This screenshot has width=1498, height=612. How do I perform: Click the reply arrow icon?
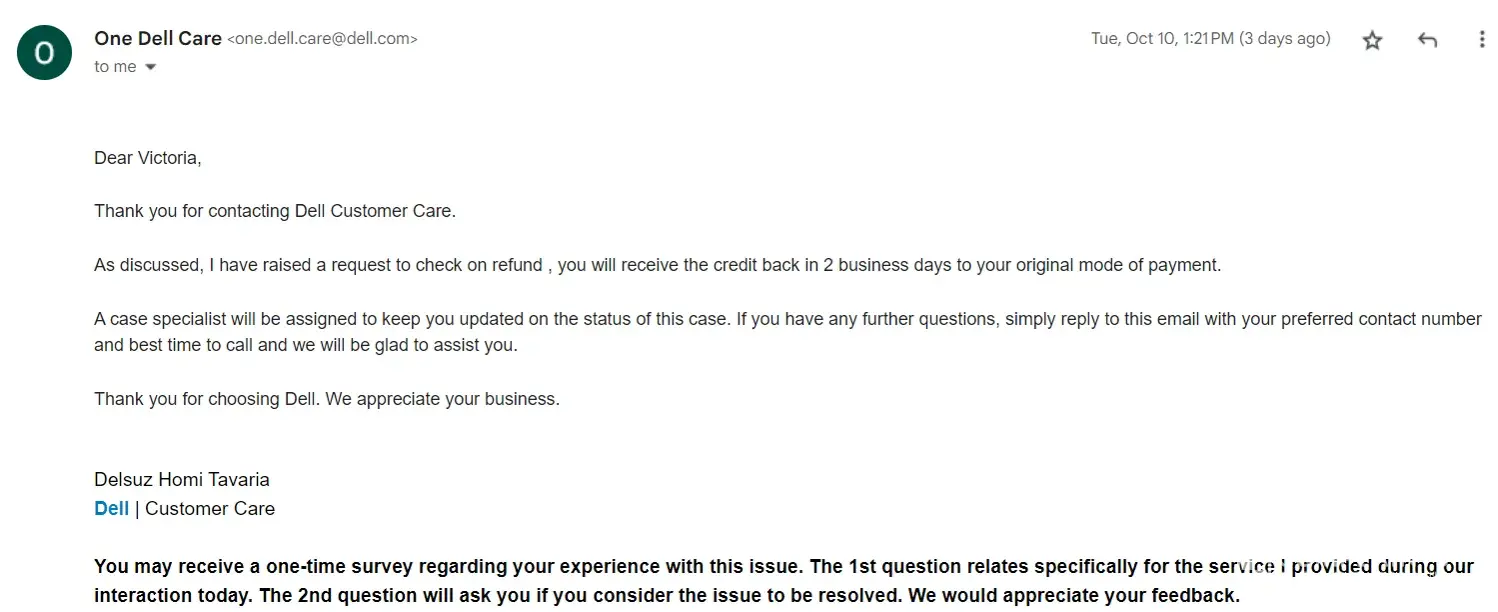pyautogui.click(x=1427, y=40)
